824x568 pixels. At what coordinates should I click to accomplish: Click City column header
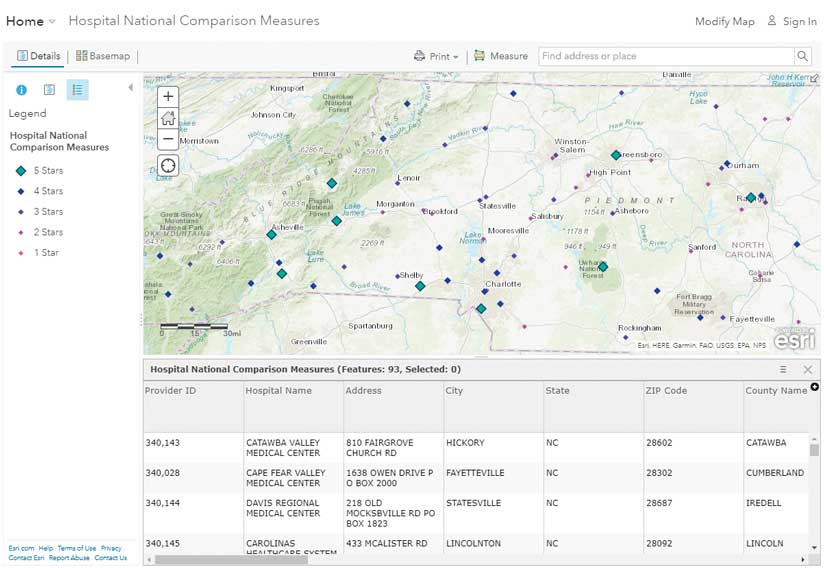coord(493,407)
